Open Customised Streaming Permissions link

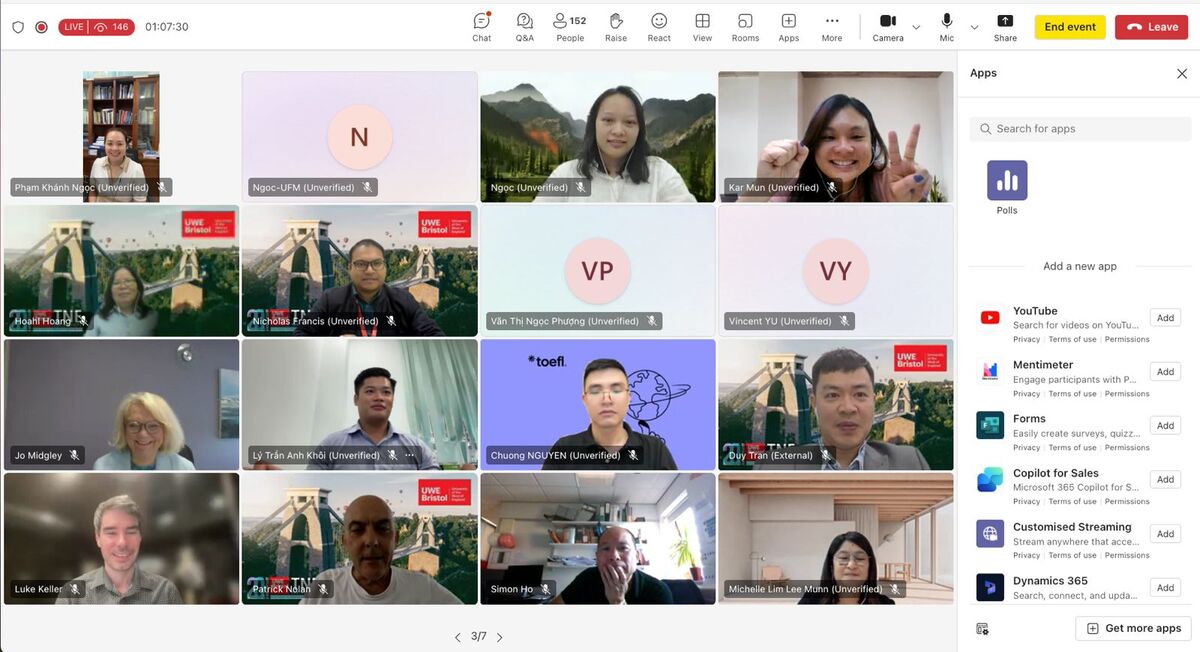coord(1127,555)
